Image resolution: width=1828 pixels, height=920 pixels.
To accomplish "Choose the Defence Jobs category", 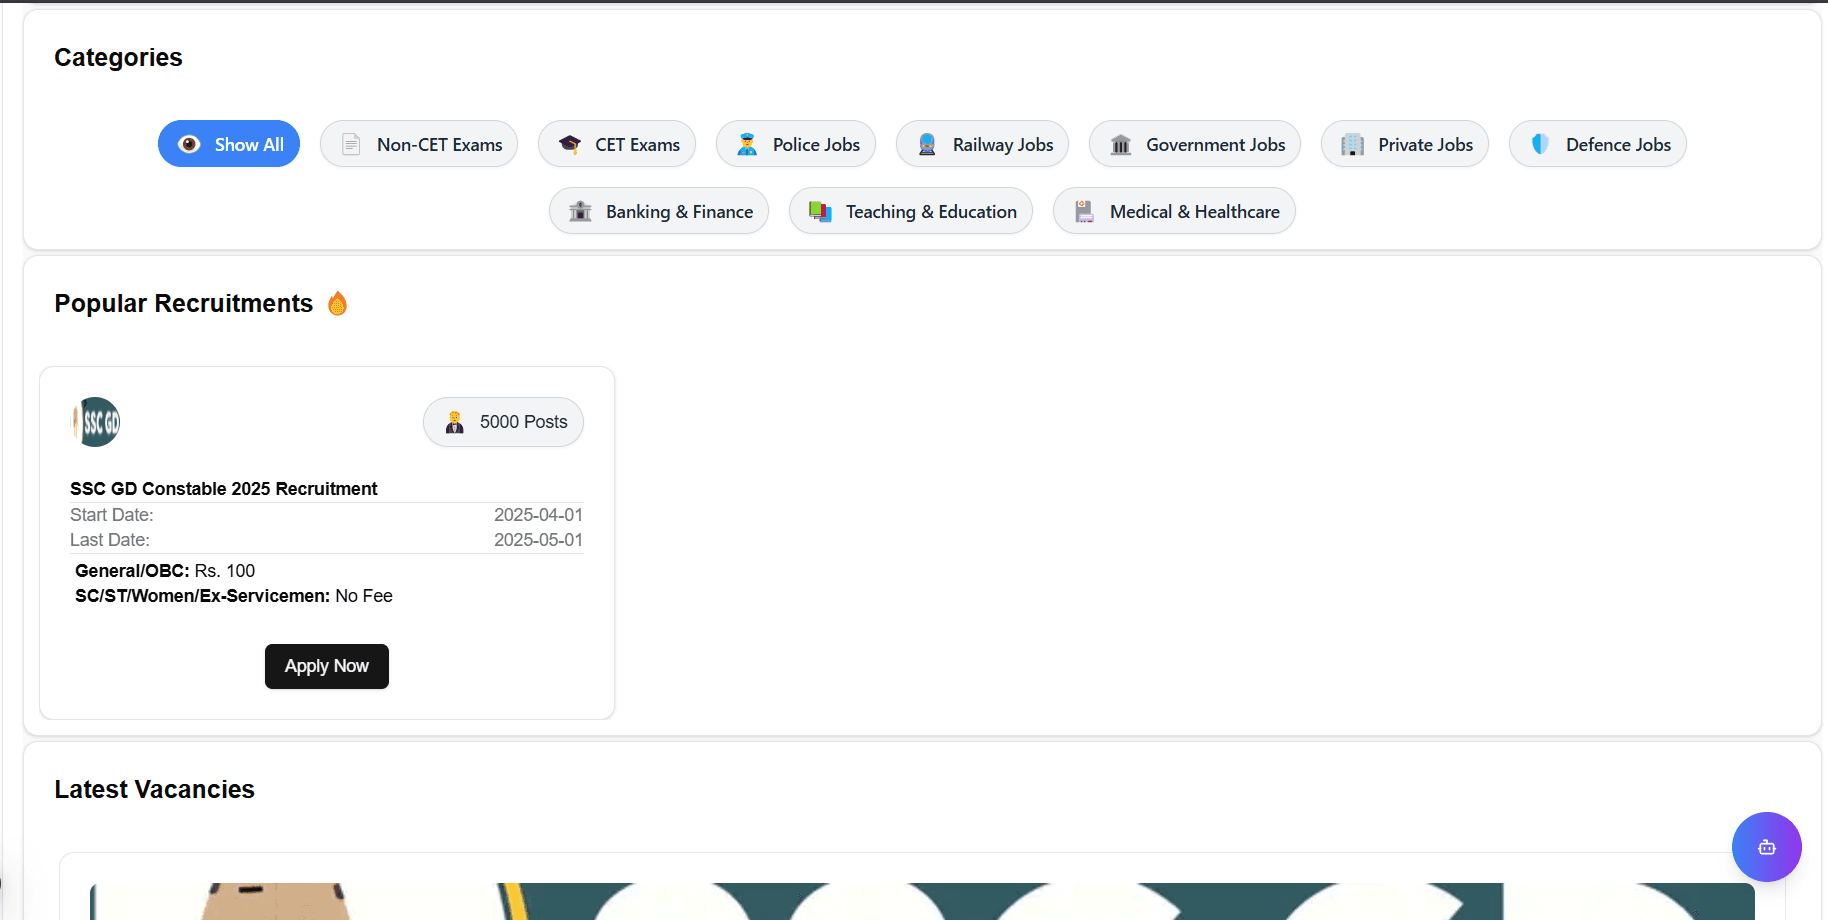I will pyautogui.click(x=1598, y=144).
